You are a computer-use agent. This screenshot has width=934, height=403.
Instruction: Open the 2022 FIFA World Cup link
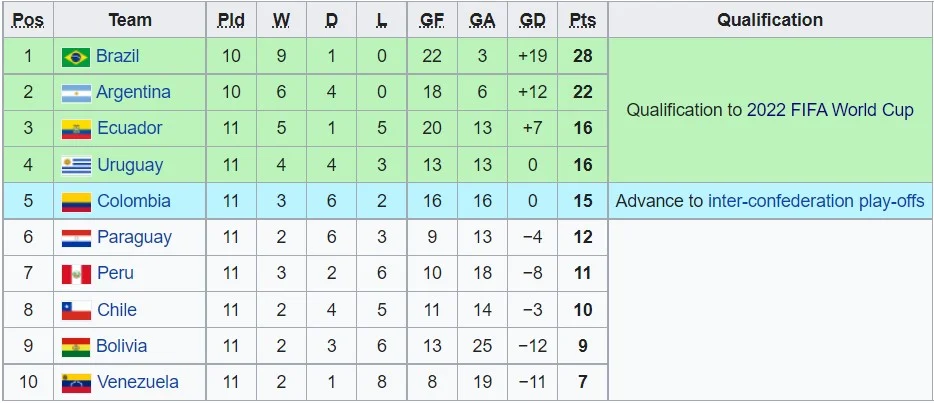(x=830, y=110)
